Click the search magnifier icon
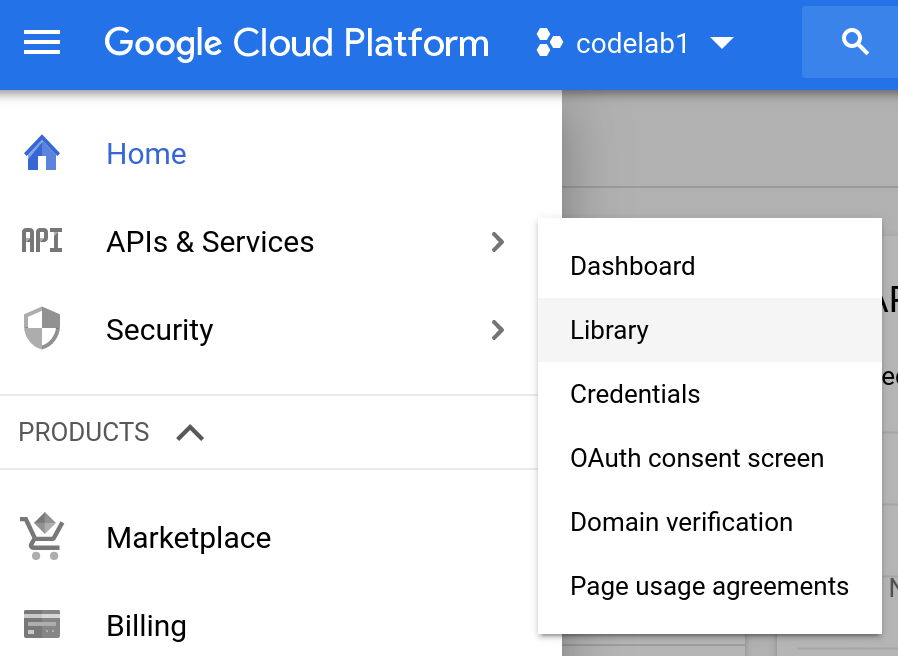898x656 pixels. pyautogui.click(x=855, y=42)
